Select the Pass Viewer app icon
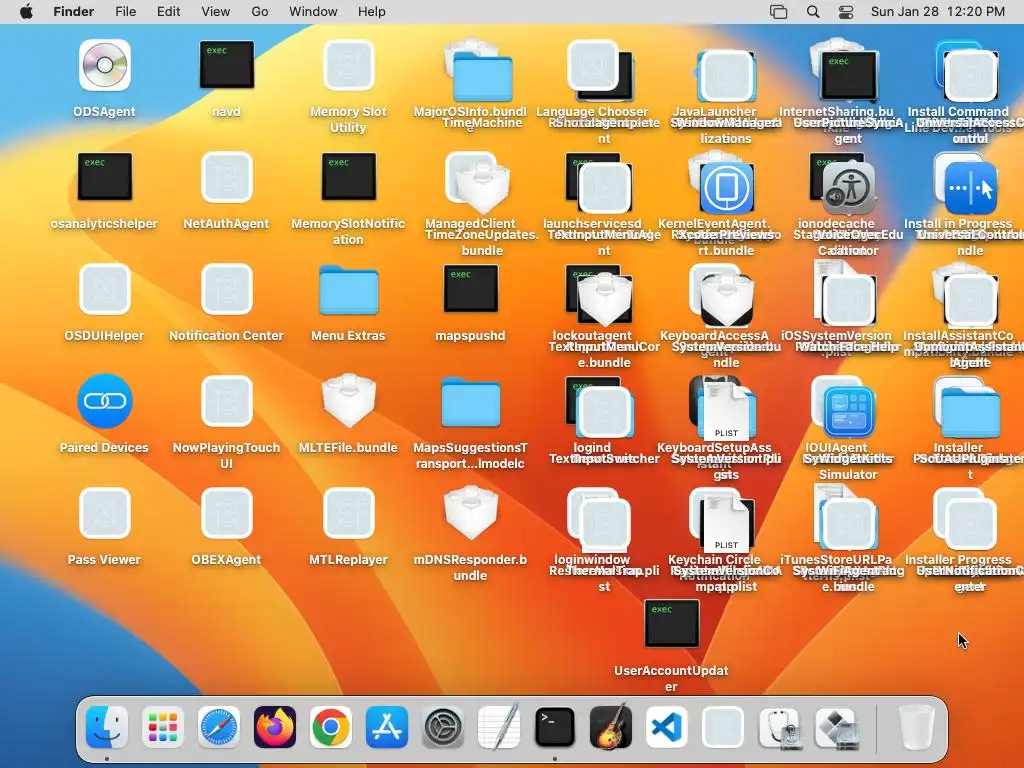Screen dimensions: 1024x768 click(x=104, y=513)
